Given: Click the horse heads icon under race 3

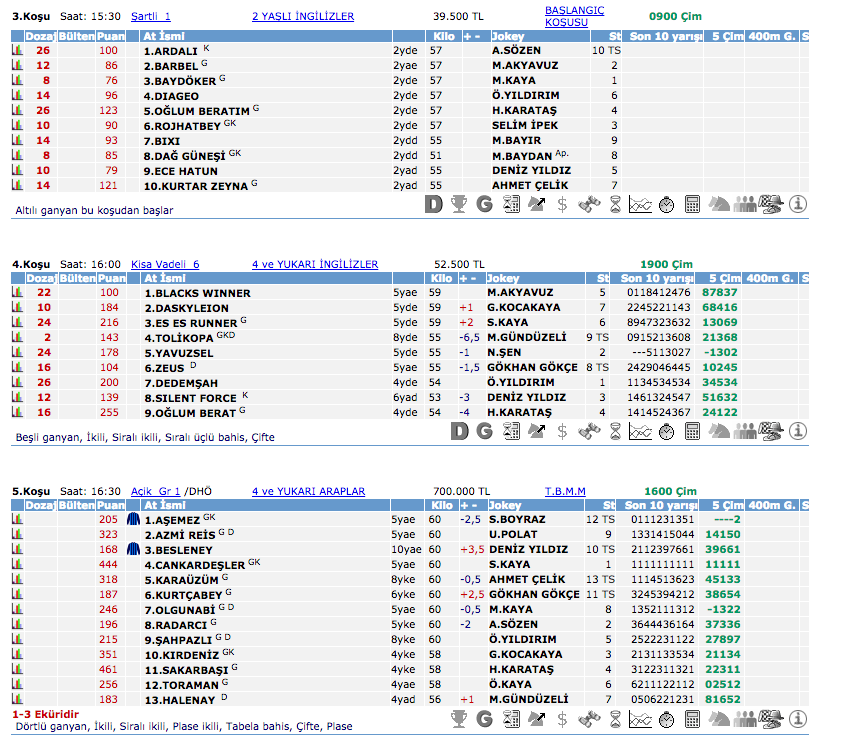Looking at the screenshot, I should point(719,204).
